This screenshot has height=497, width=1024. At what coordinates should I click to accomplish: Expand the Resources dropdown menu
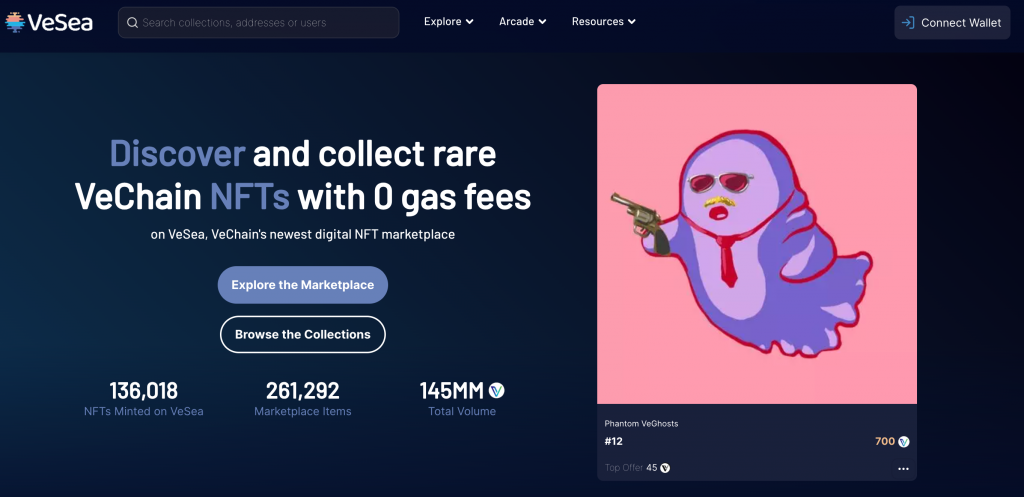point(603,22)
